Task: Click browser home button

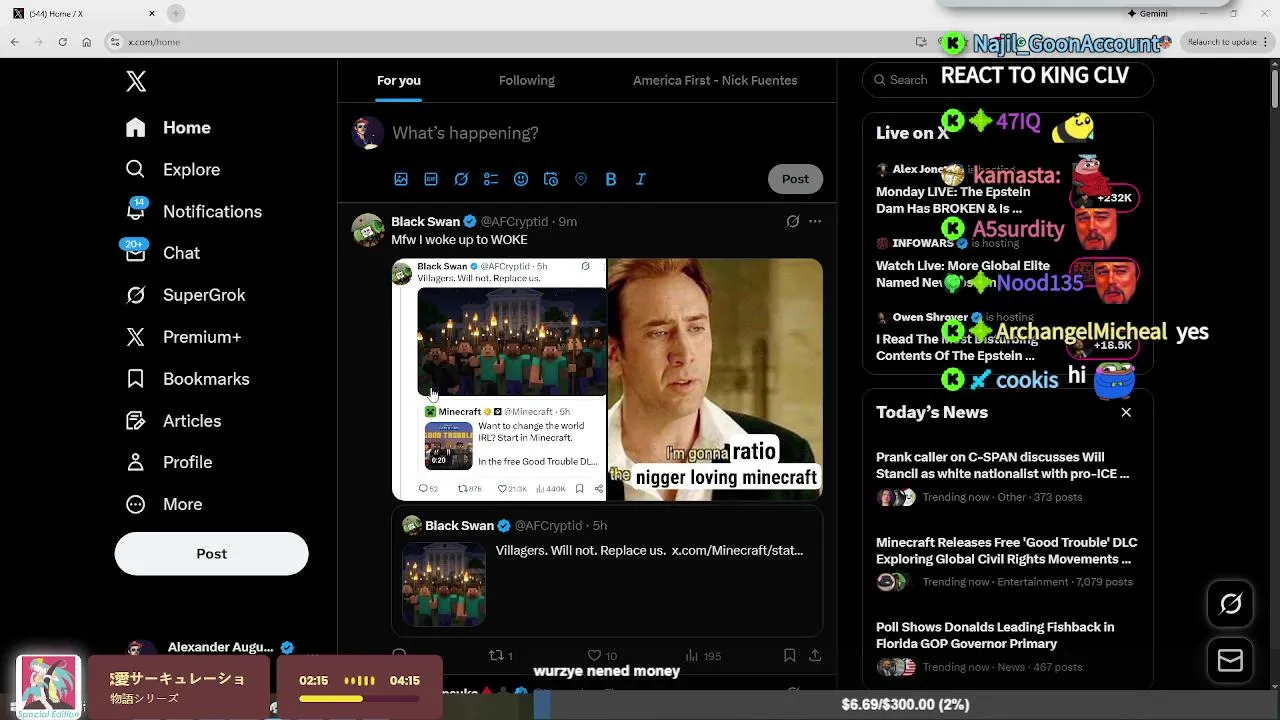Action: pos(87,42)
